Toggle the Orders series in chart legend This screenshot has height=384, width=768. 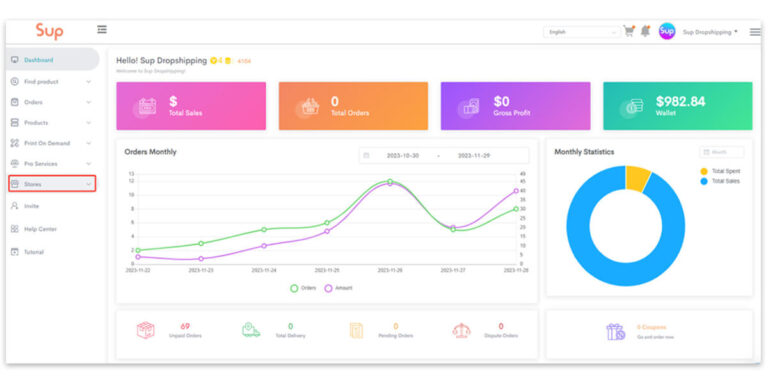tap(303, 288)
